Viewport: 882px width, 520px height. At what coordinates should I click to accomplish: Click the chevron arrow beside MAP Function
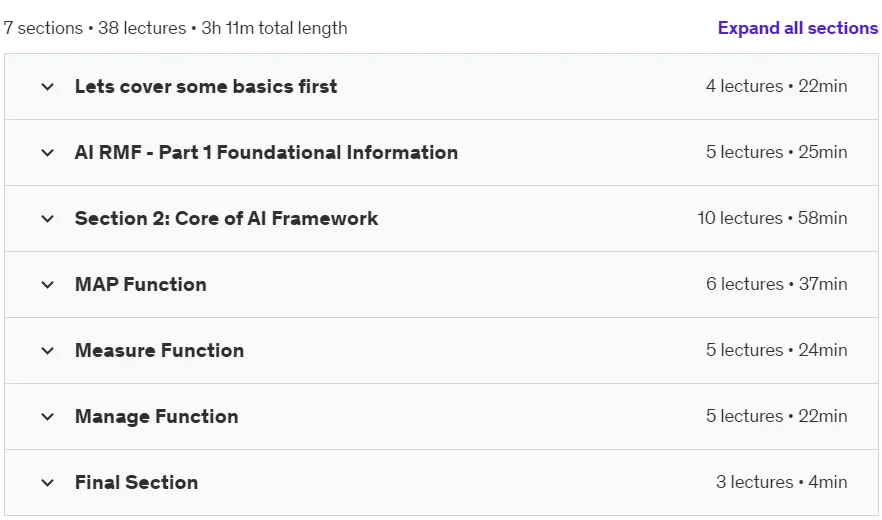pyautogui.click(x=48, y=285)
